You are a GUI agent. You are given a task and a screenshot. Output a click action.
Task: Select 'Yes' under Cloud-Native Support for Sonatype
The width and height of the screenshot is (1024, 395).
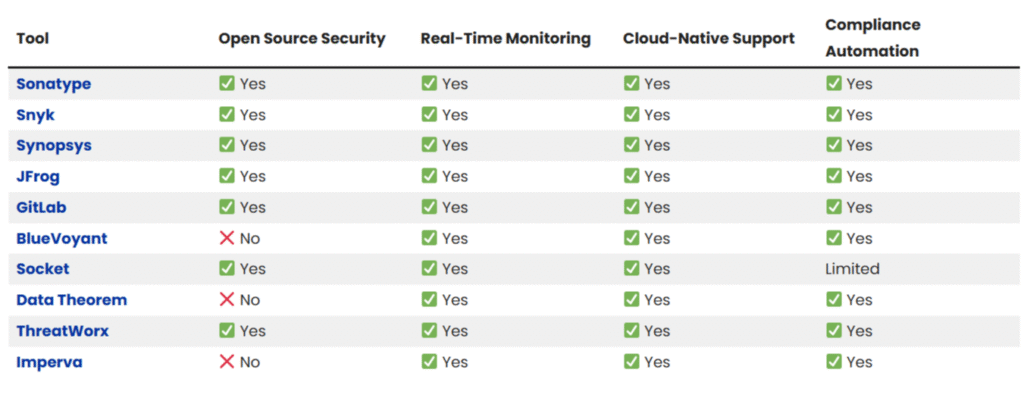[658, 84]
